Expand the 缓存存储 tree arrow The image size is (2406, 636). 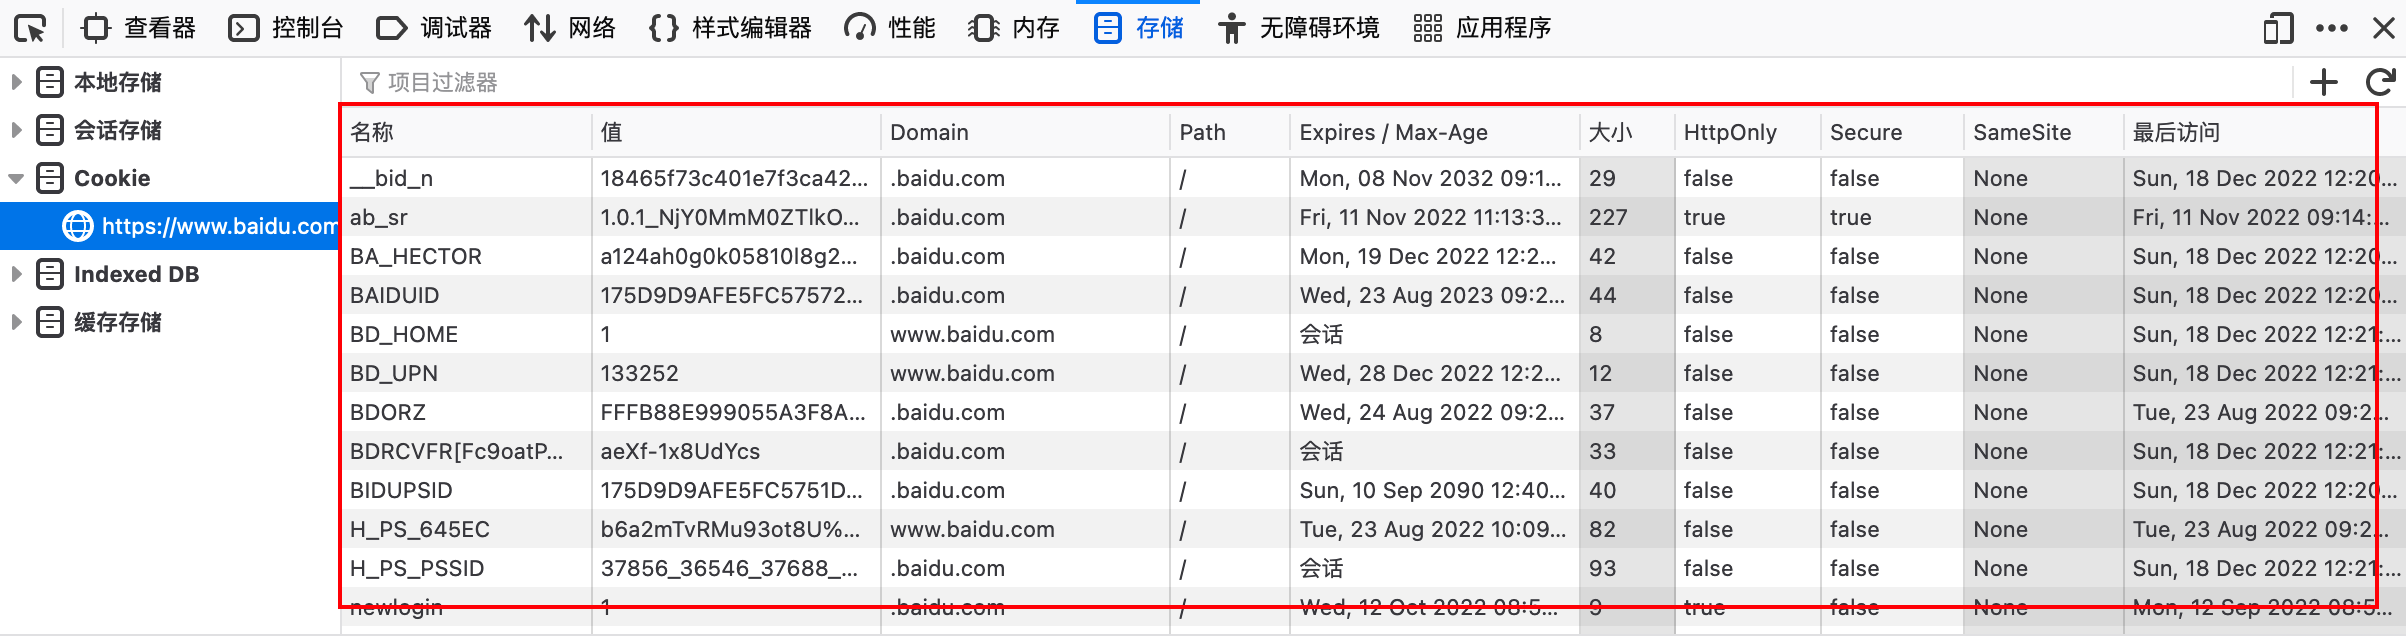click(16, 322)
